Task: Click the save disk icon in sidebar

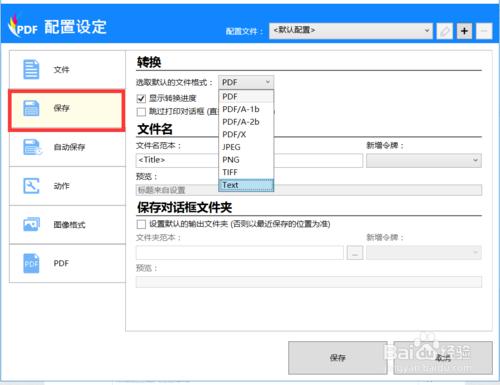Action: [31, 108]
